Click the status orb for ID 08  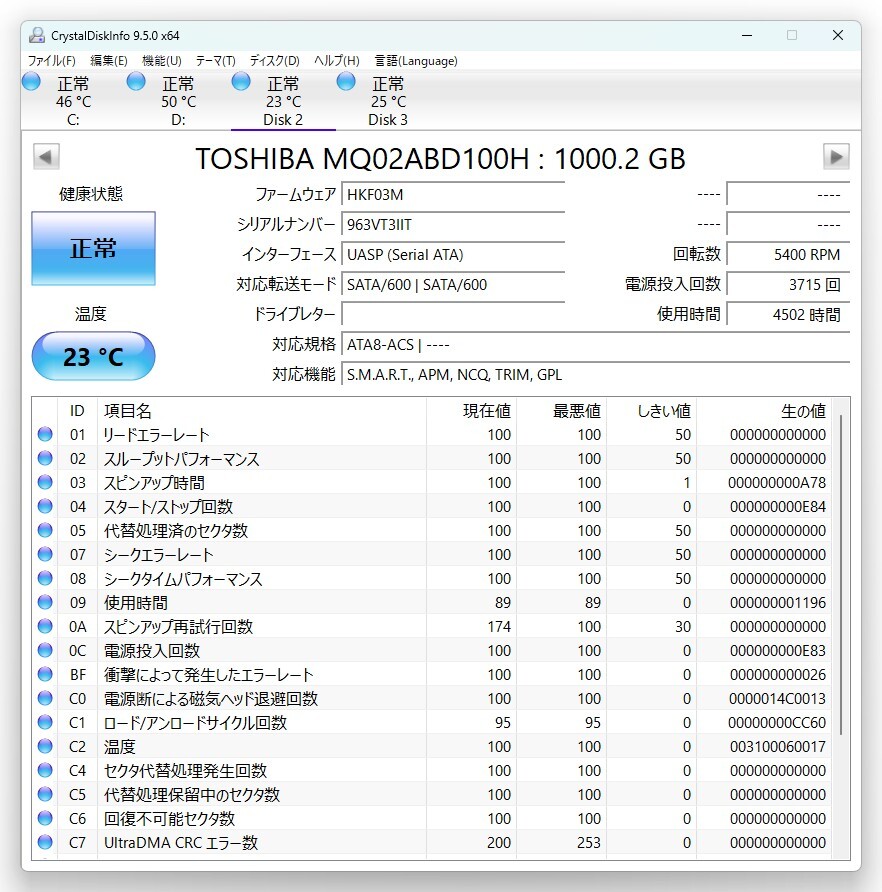pos(45,579)
